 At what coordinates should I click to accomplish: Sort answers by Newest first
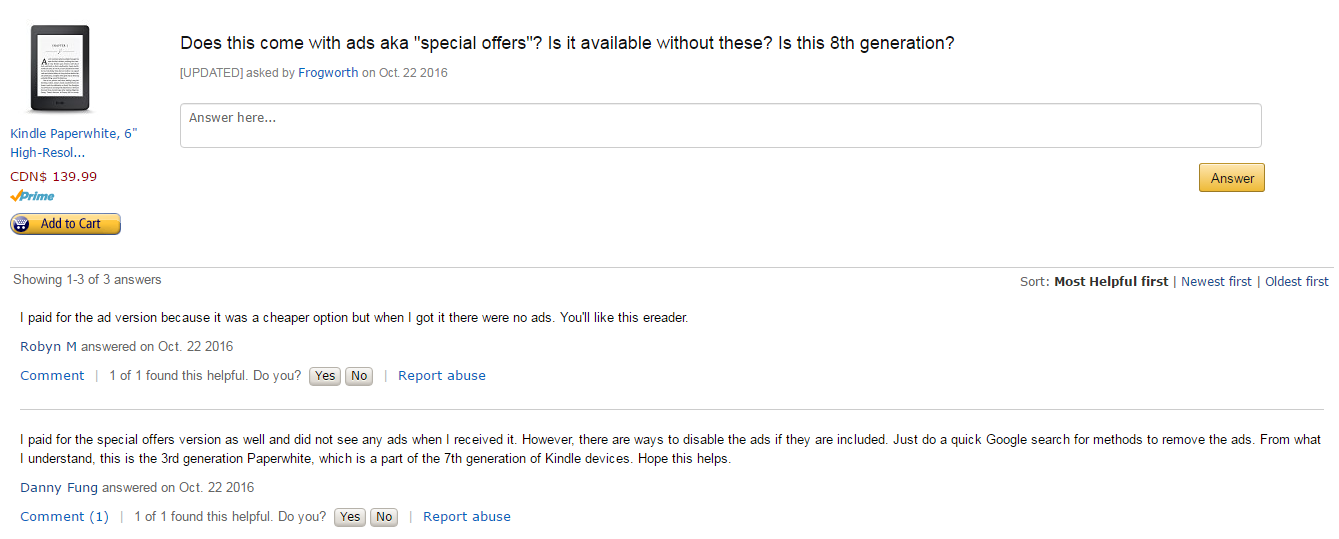1216,282
